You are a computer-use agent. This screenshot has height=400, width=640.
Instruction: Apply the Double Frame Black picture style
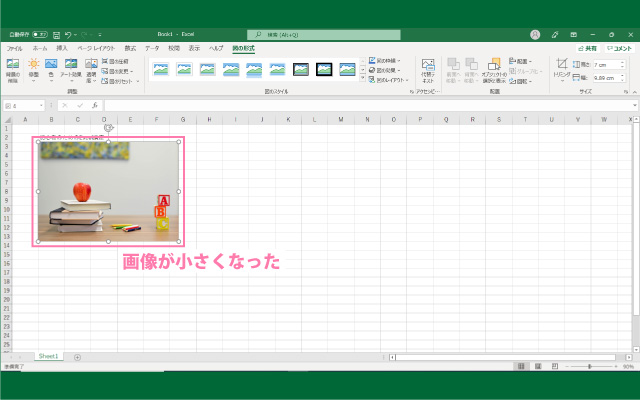point(301,69)
